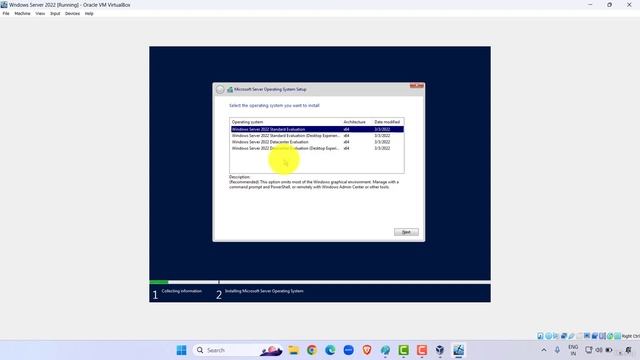Click the ENG IN language indicator
The width and height of the screenshot is (640, 360).
coord(573,350)
